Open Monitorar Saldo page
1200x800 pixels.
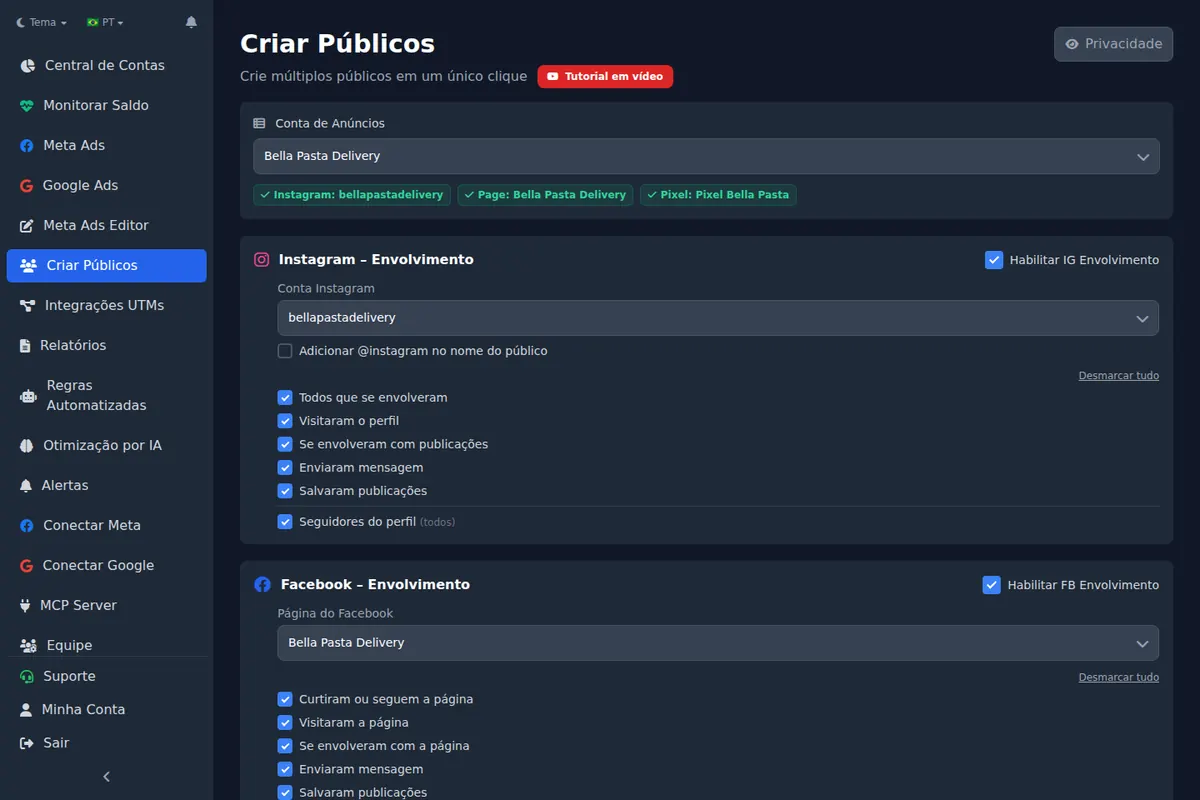(x=106, y=105)
